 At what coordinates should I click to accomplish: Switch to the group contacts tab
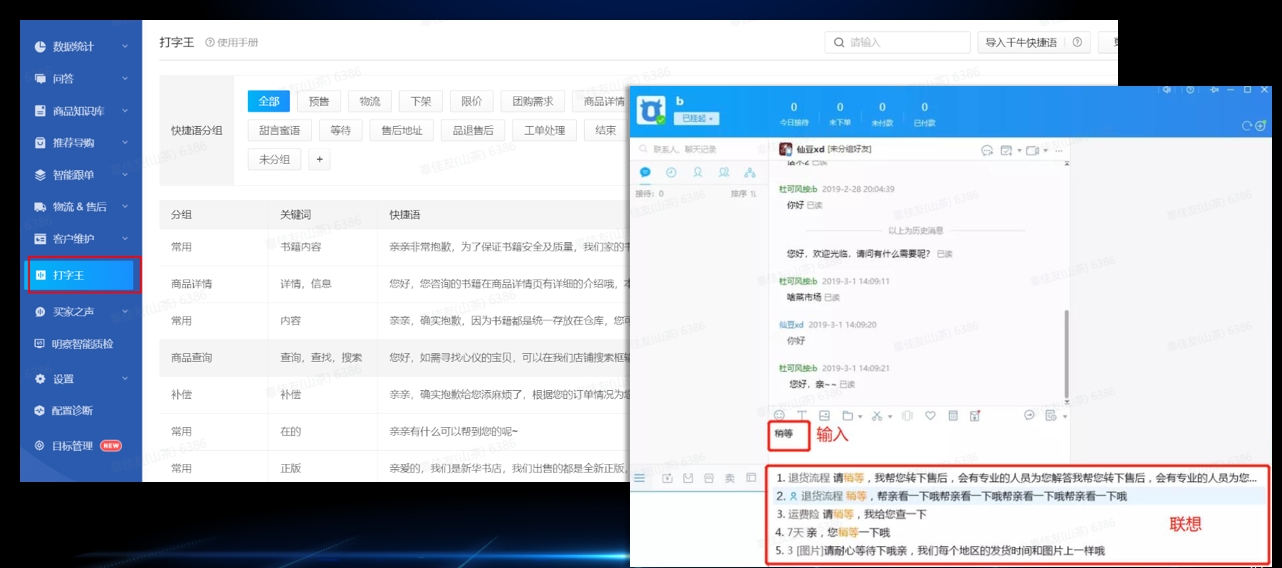[723, 172]
